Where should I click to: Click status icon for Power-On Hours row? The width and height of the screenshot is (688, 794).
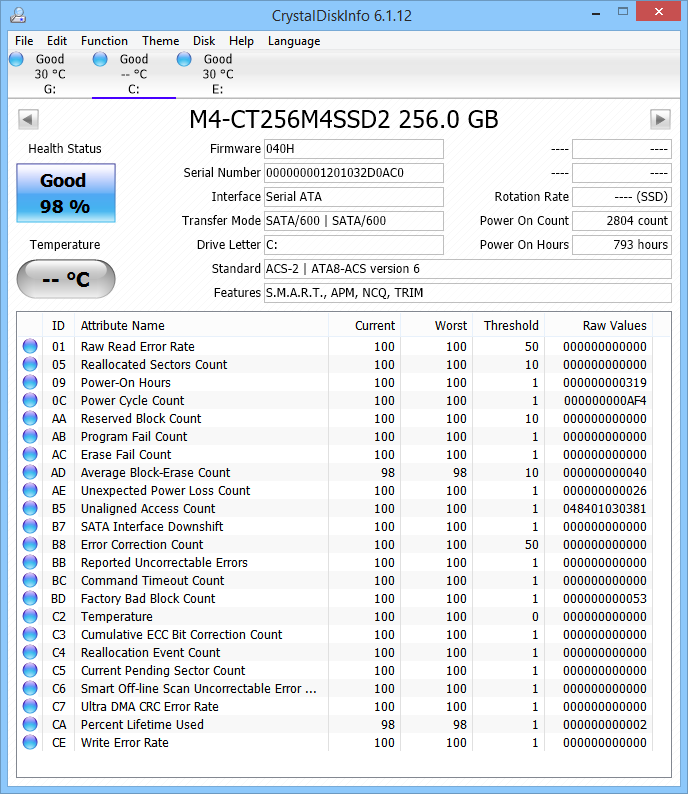tap(30, 382)
